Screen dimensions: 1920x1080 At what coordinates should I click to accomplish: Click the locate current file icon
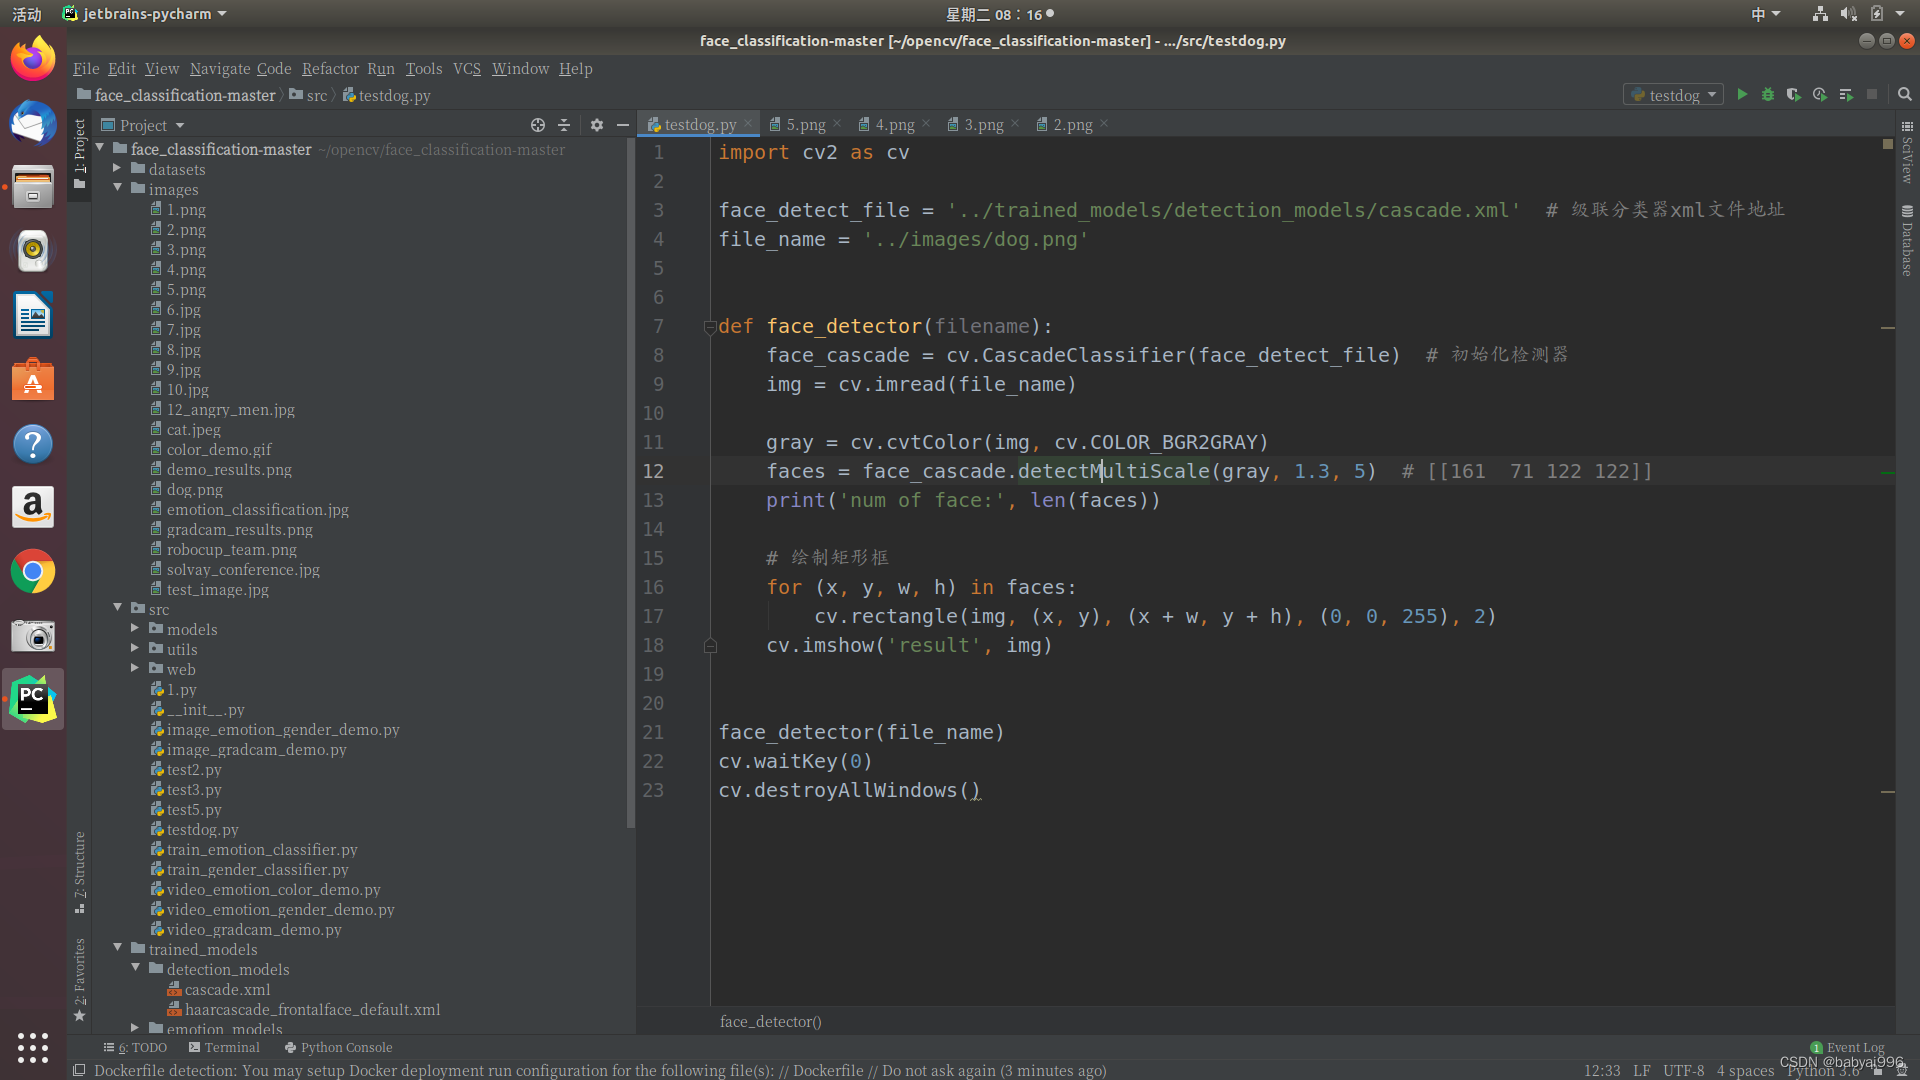click(x=538, y=125)
